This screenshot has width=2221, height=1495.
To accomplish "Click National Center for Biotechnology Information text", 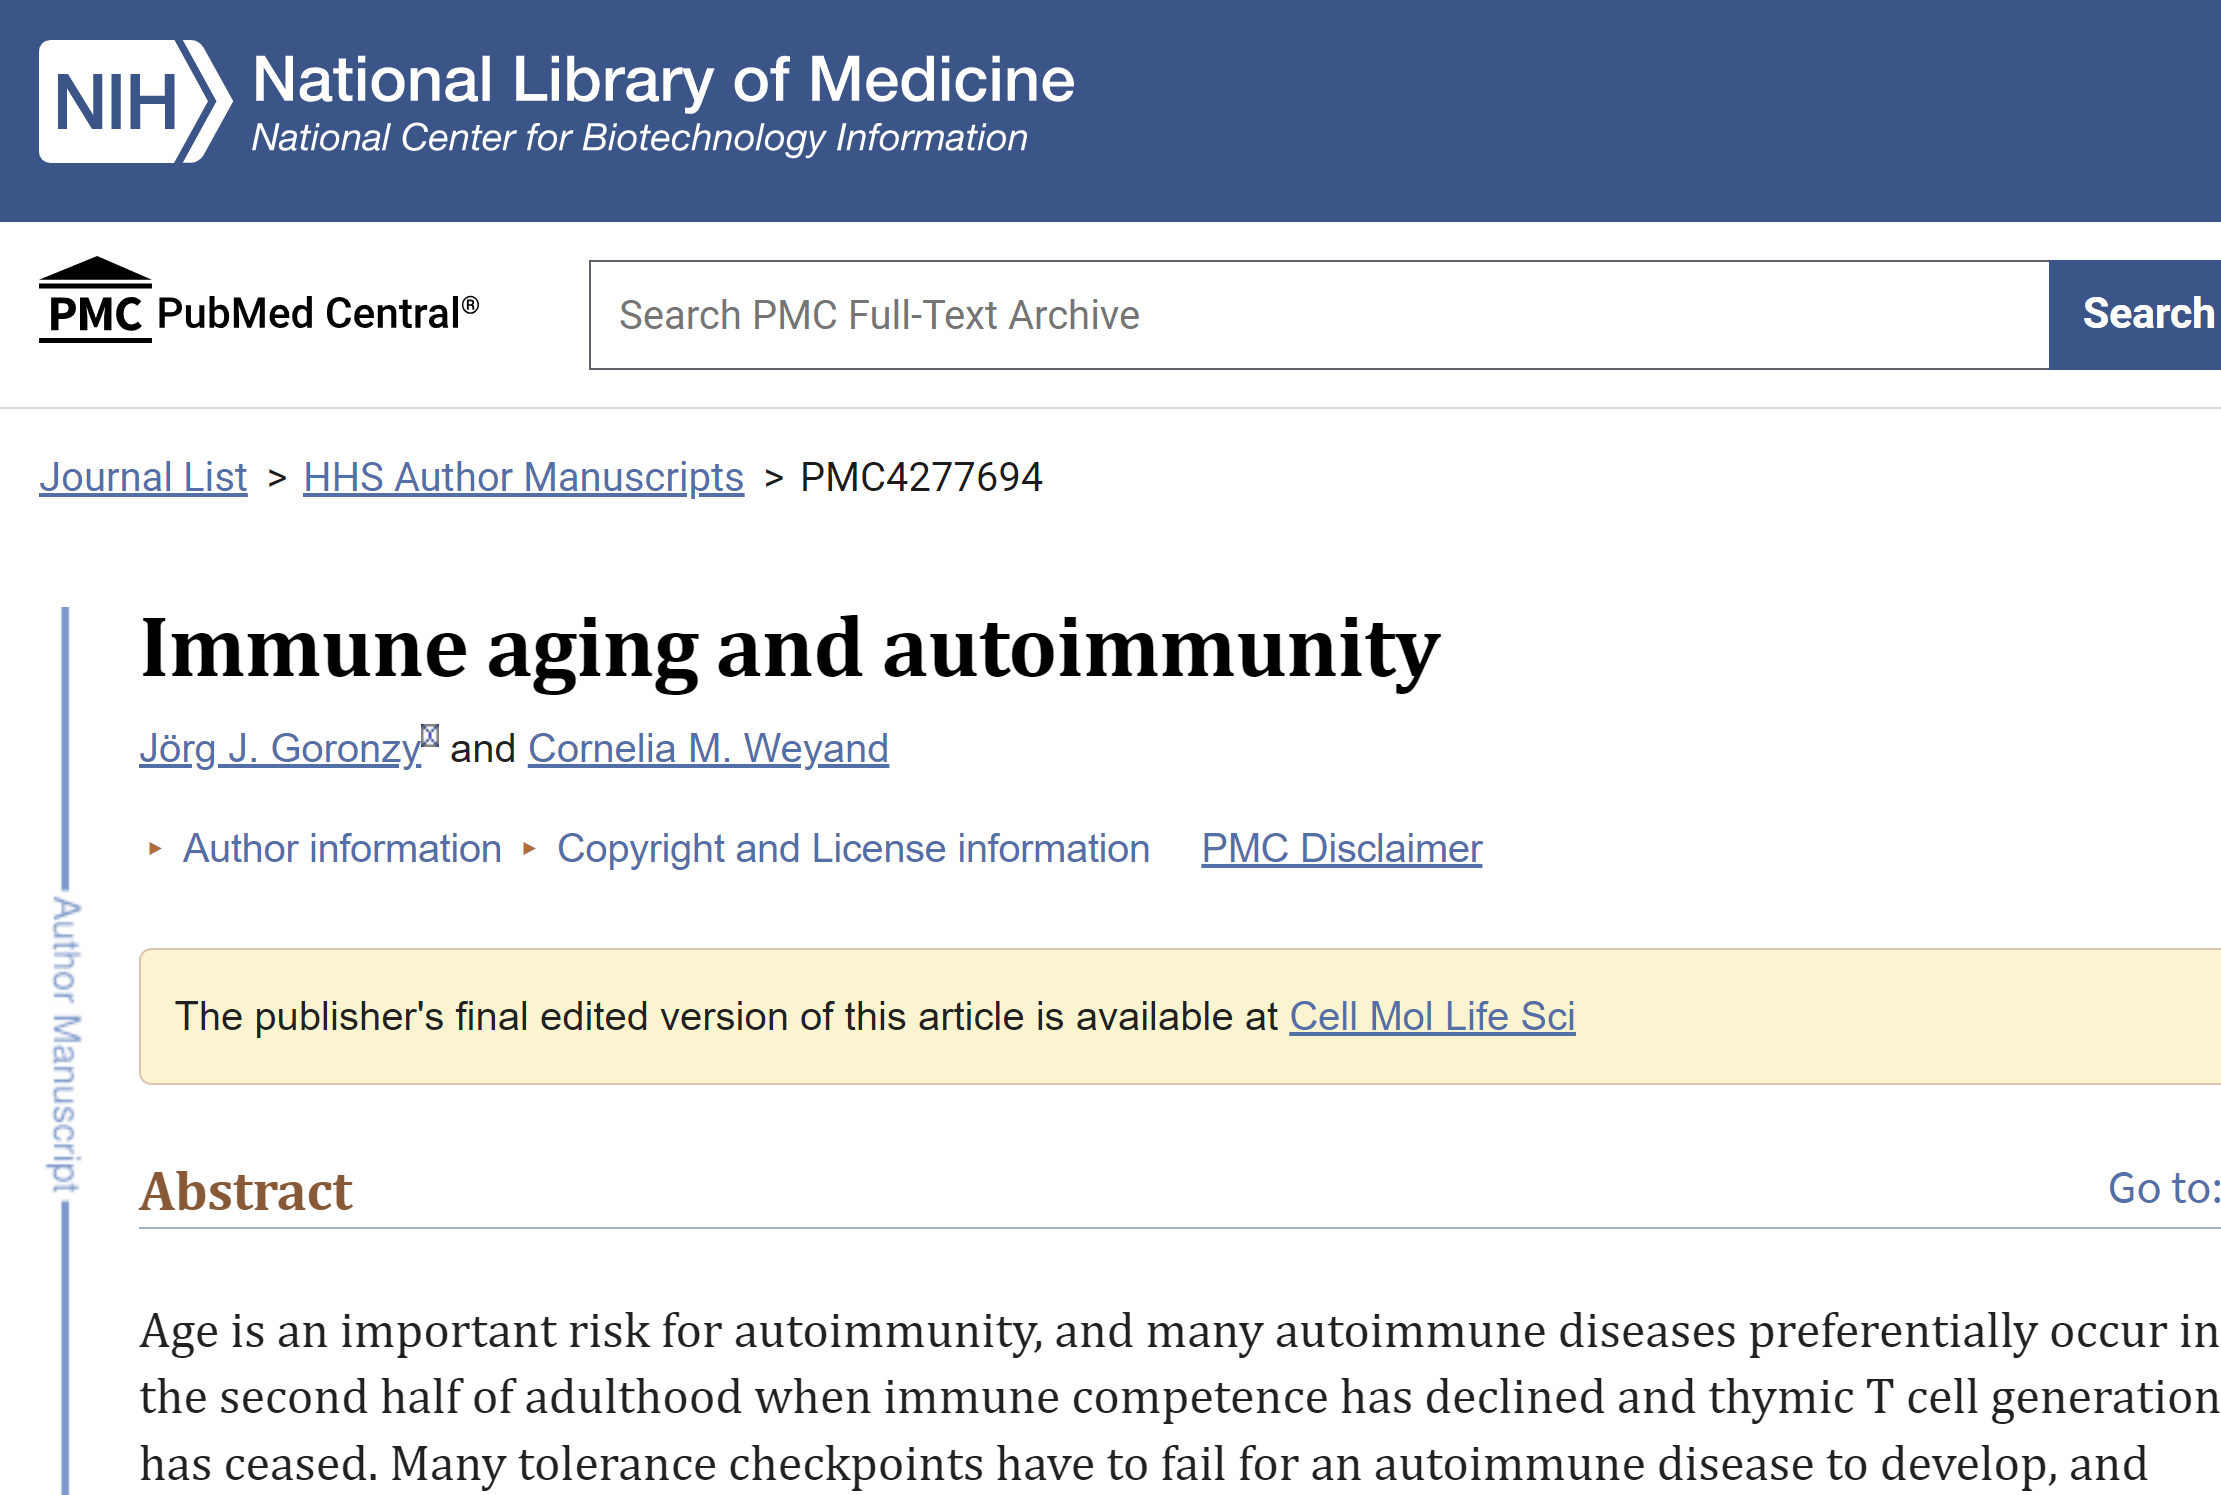I will (639, 138).
